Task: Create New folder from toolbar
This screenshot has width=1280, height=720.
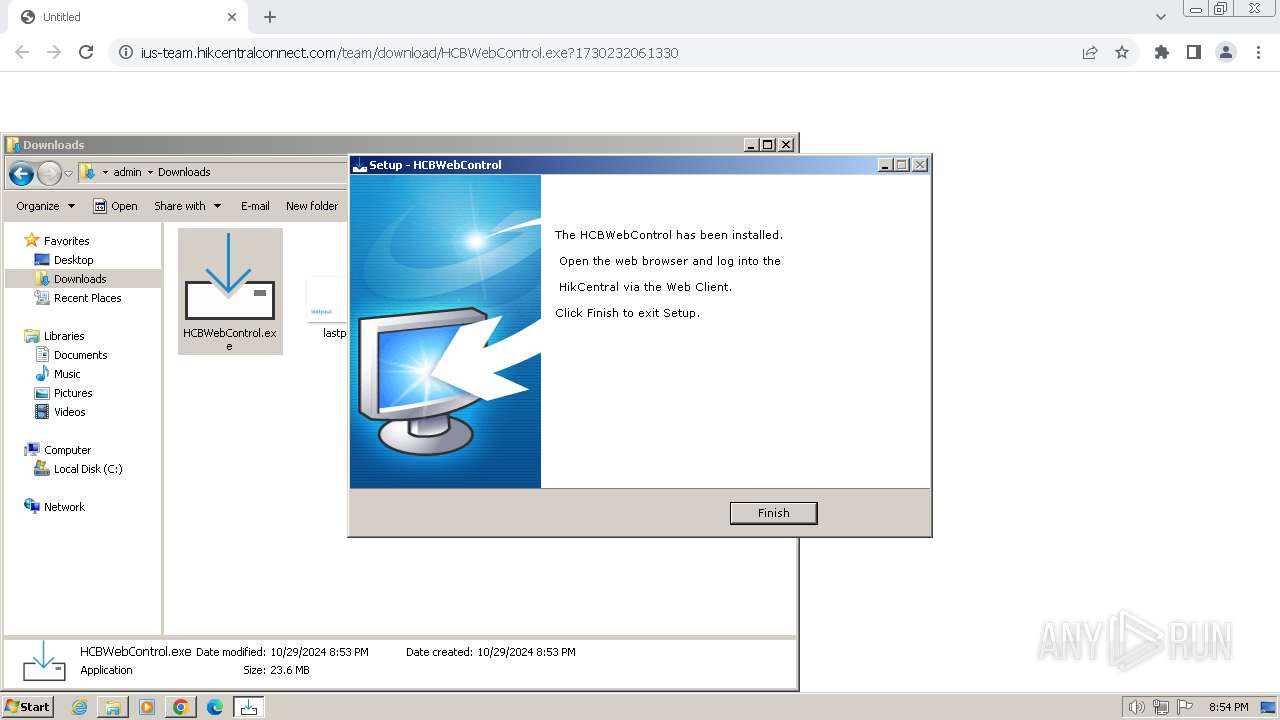Action: 312,206
